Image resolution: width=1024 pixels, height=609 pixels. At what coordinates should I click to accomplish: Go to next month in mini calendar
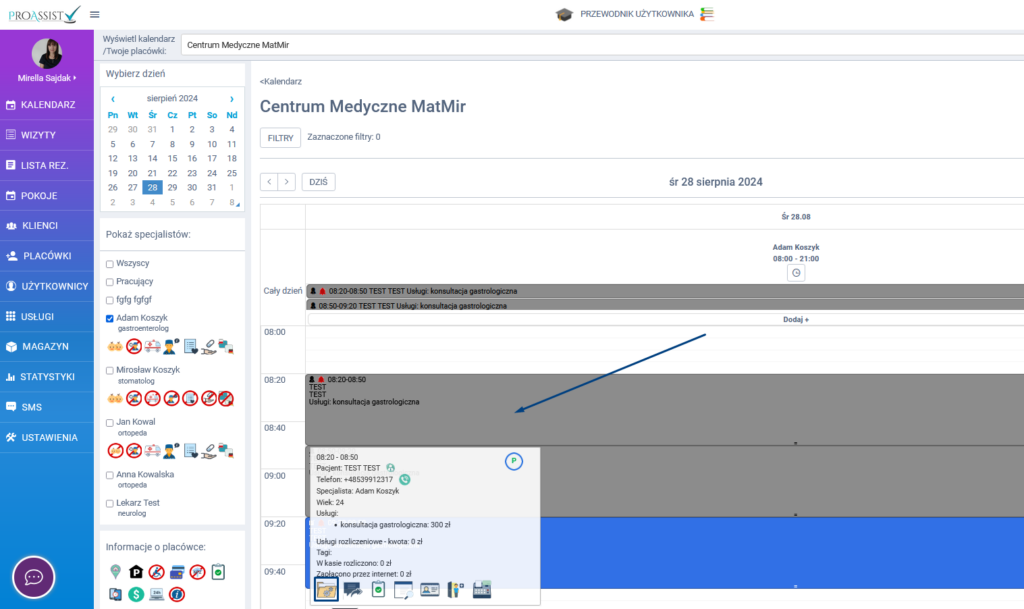click(x=232, y=99)
